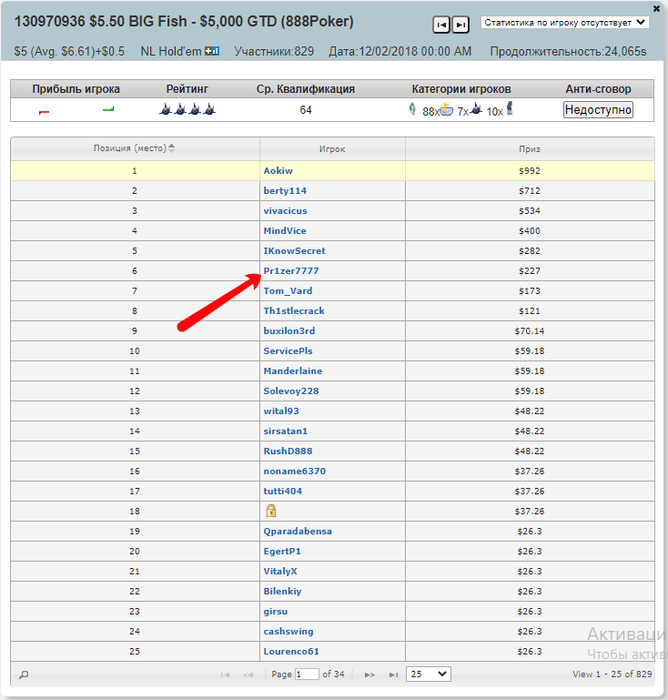Go to the previous tournament with the top arrow button

441,25
